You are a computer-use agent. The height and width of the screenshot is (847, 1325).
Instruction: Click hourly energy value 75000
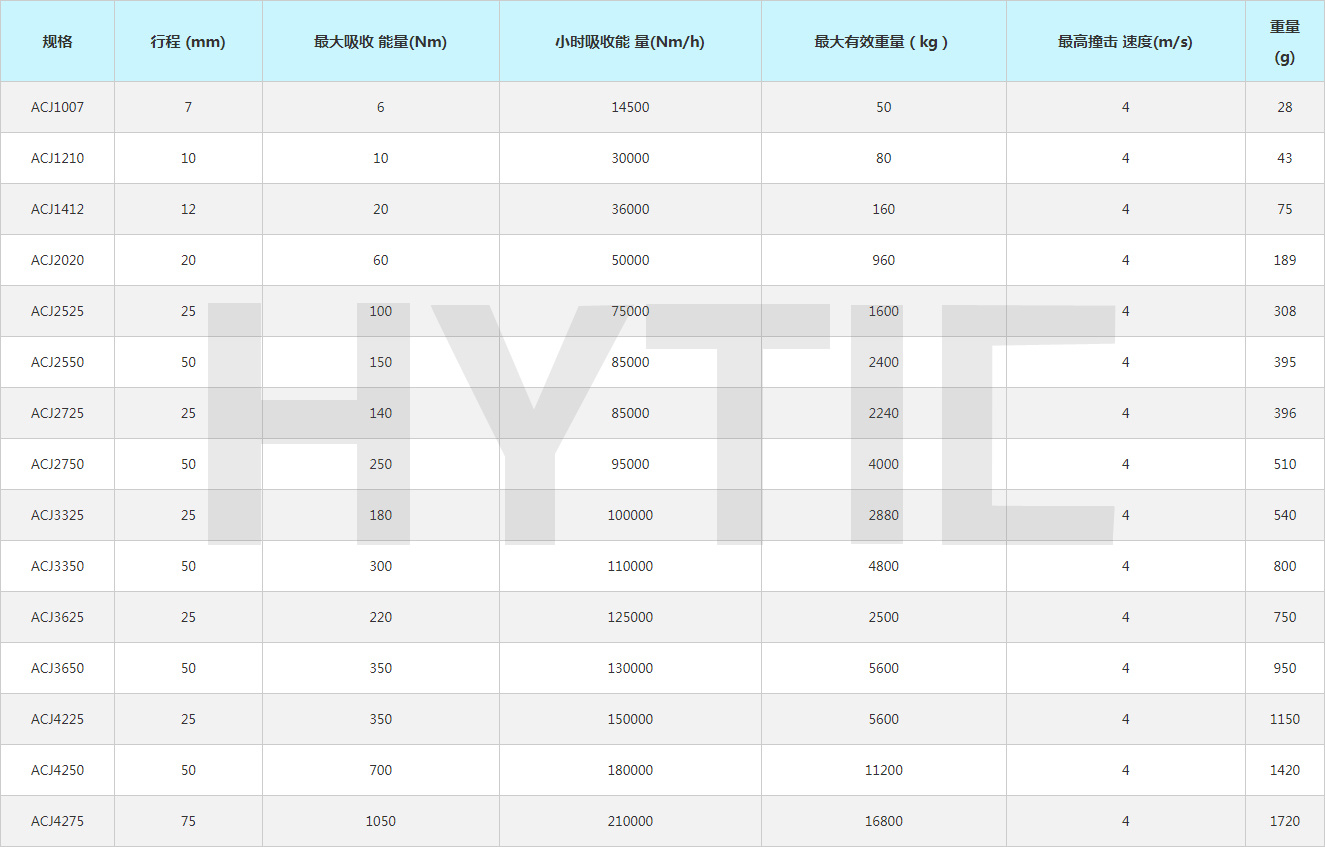(630, 311)
